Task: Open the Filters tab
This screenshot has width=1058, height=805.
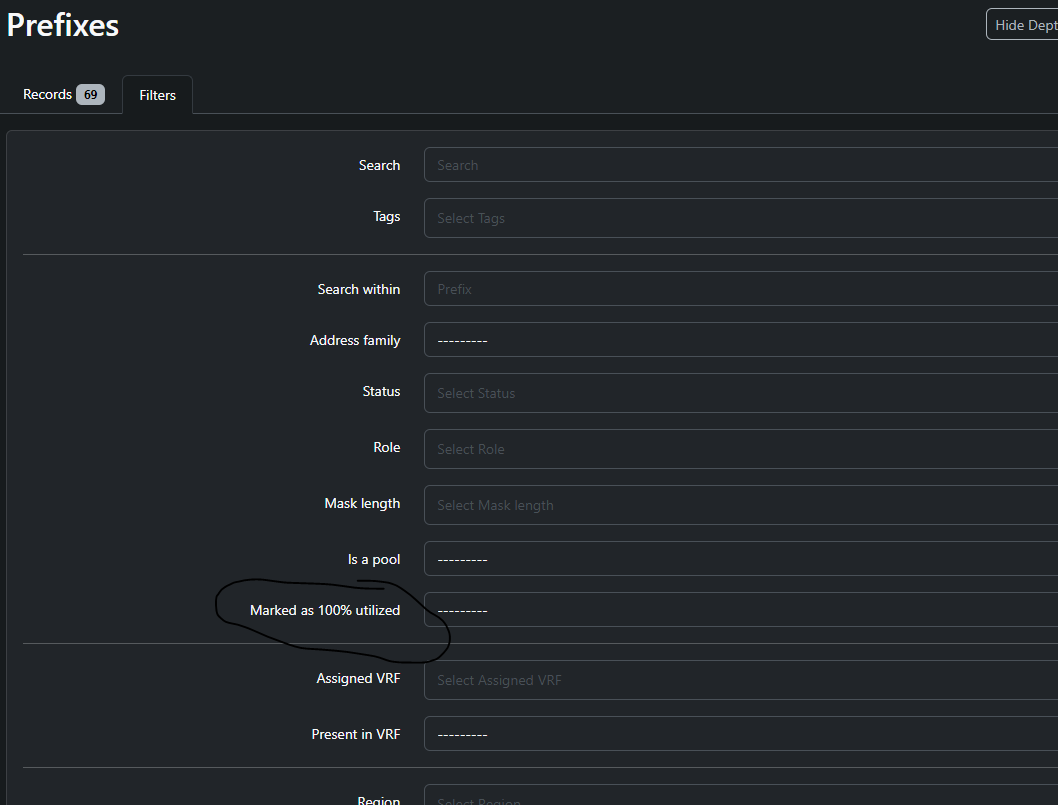Action: click(156, 95)
